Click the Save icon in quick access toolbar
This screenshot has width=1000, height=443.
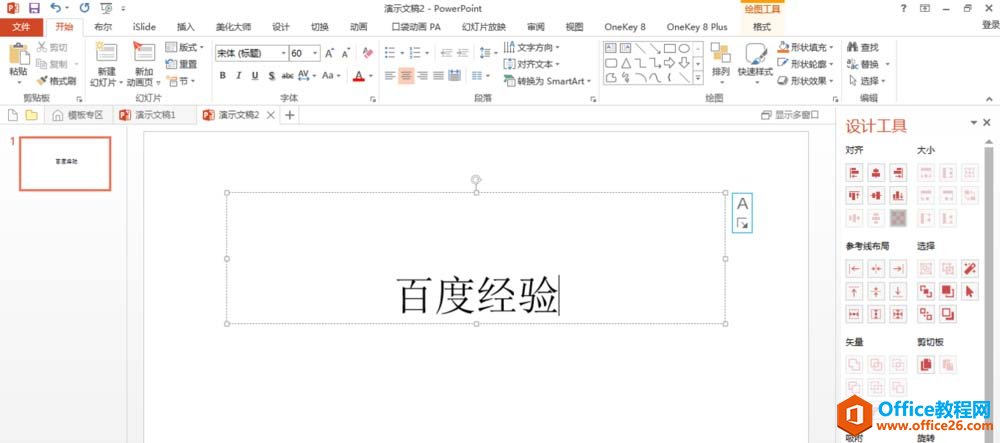click(34, 8)
